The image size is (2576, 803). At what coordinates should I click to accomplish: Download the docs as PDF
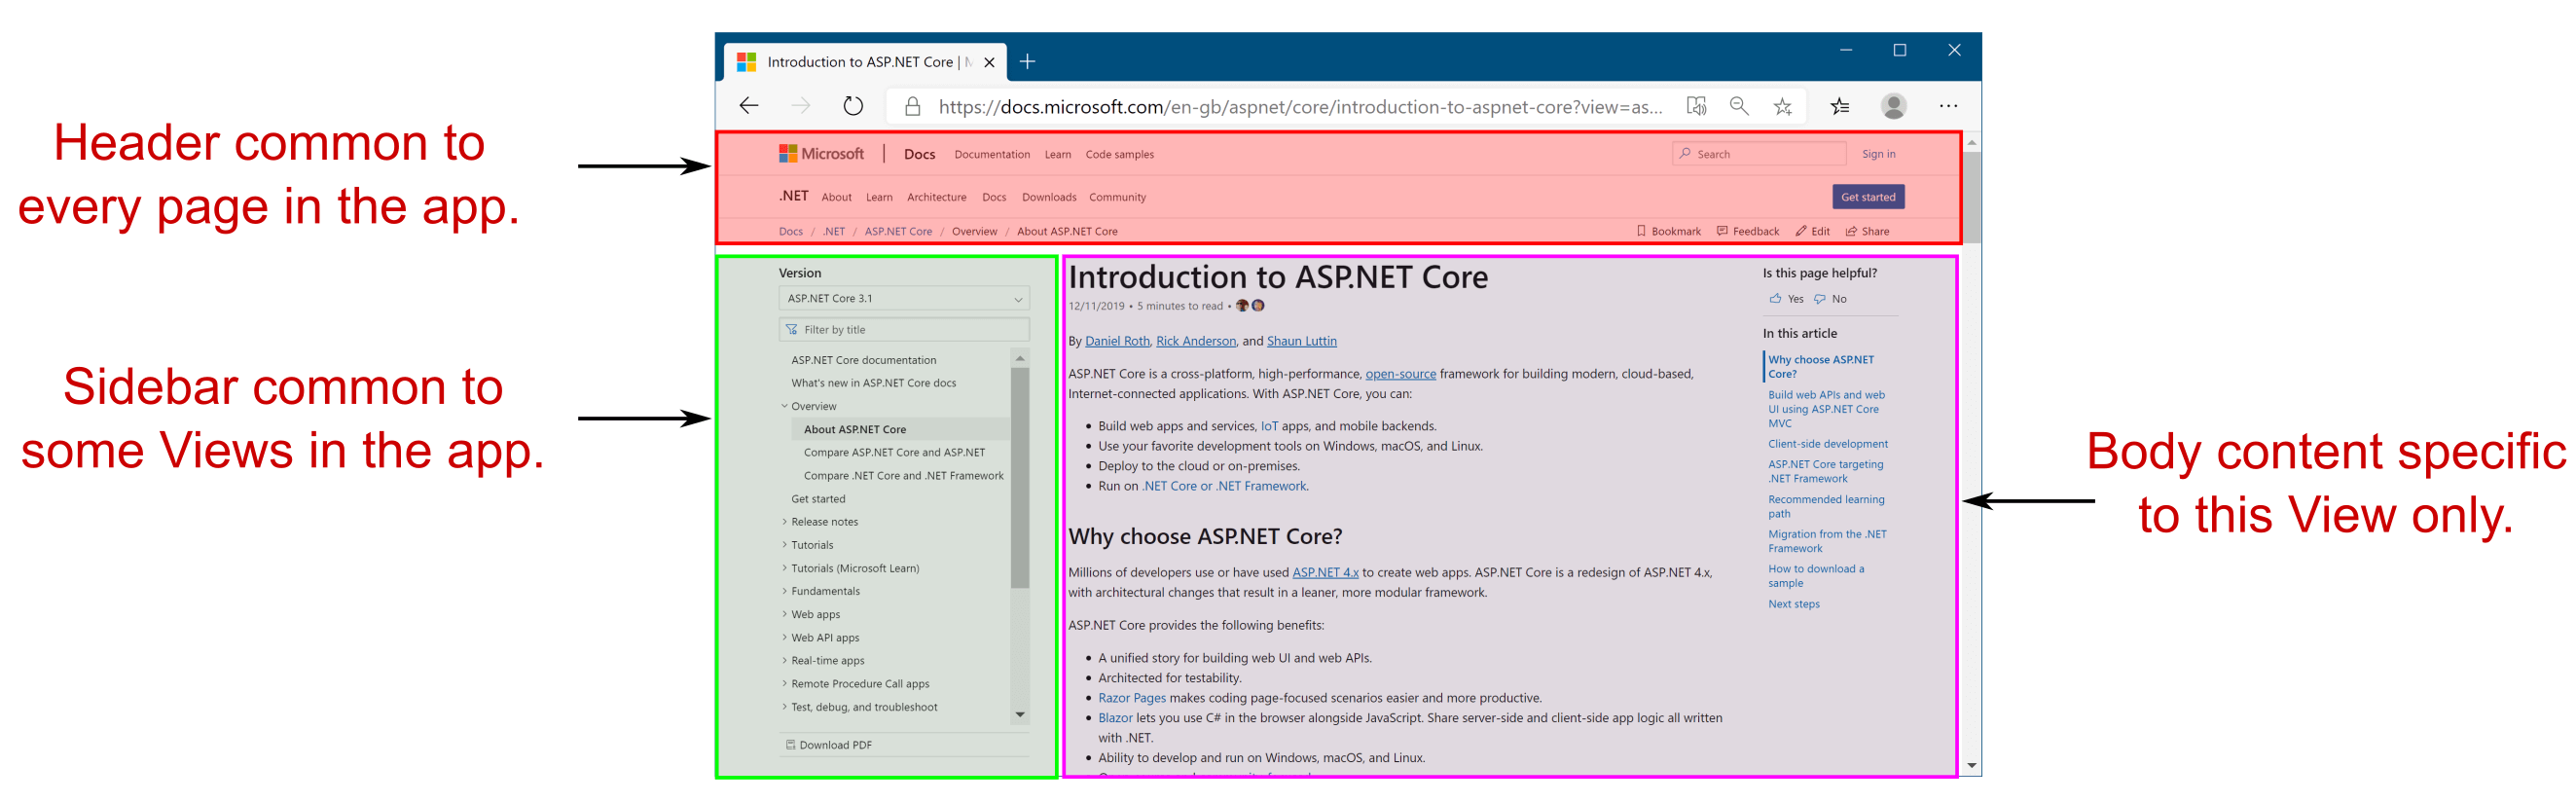tap(828, 745)
